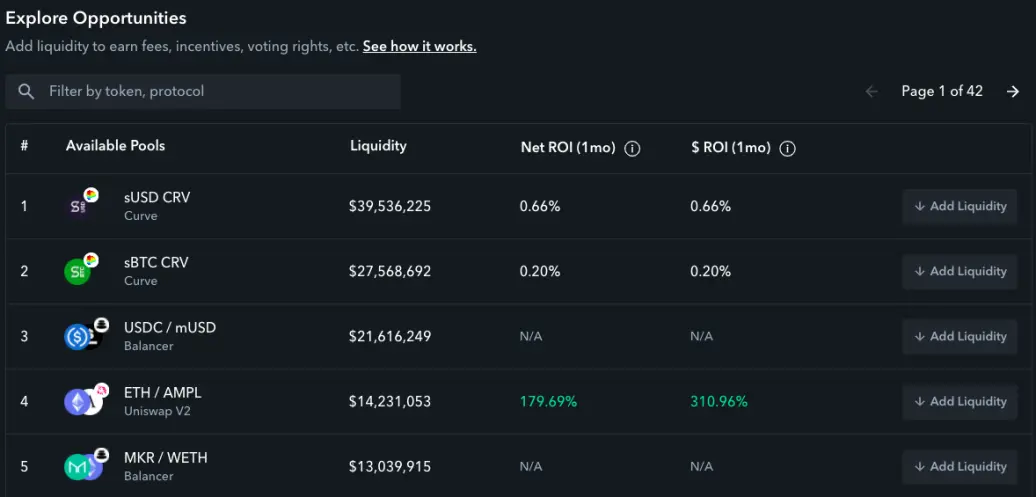Viewport: 1036px width, 497px height.
Task: Click the MKR / WETH token icon
Action: click(86, 465)
